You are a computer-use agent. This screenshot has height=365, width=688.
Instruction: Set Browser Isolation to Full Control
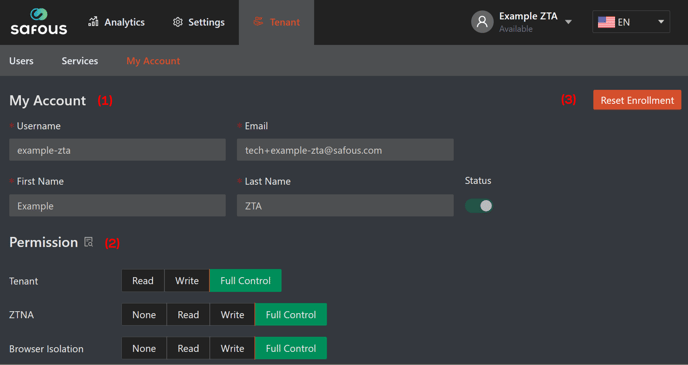[x=291, y=348]
